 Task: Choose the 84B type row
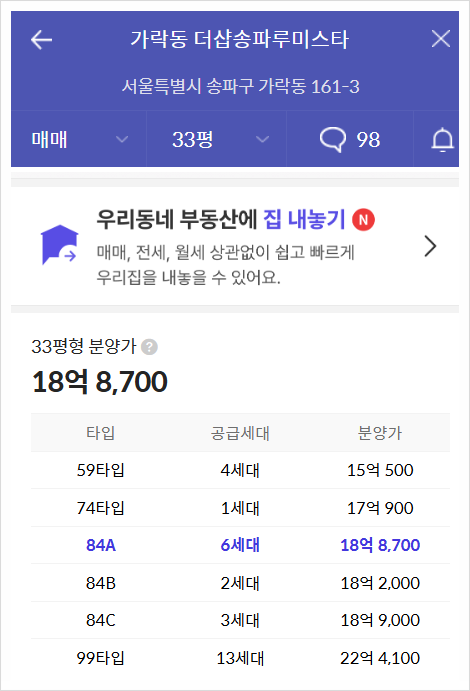241,583
